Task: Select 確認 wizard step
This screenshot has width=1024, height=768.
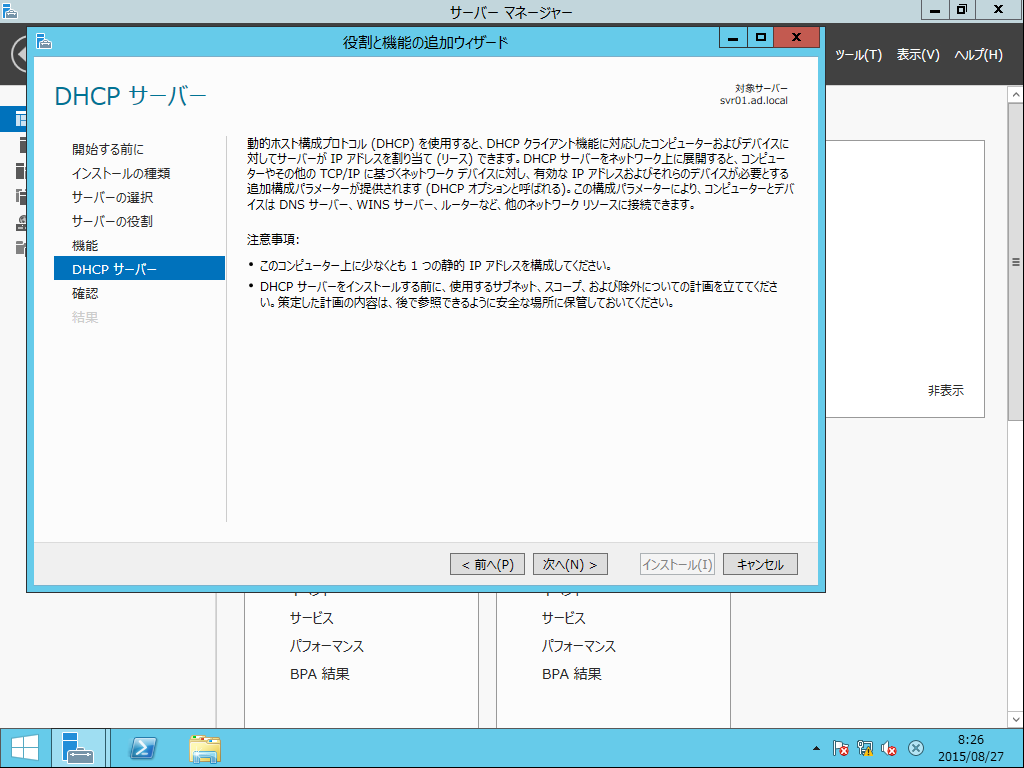Action: (85, 293)
